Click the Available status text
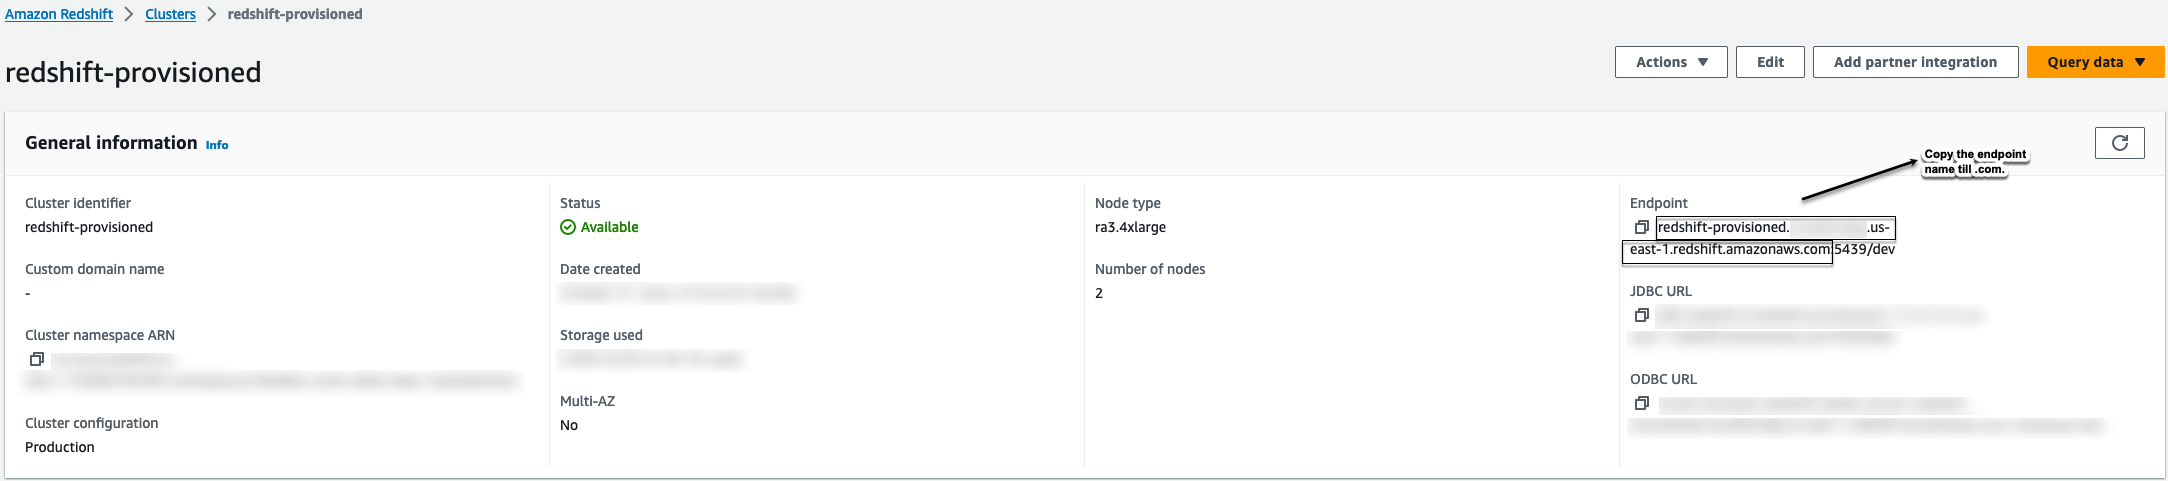 tap(609, 227)
